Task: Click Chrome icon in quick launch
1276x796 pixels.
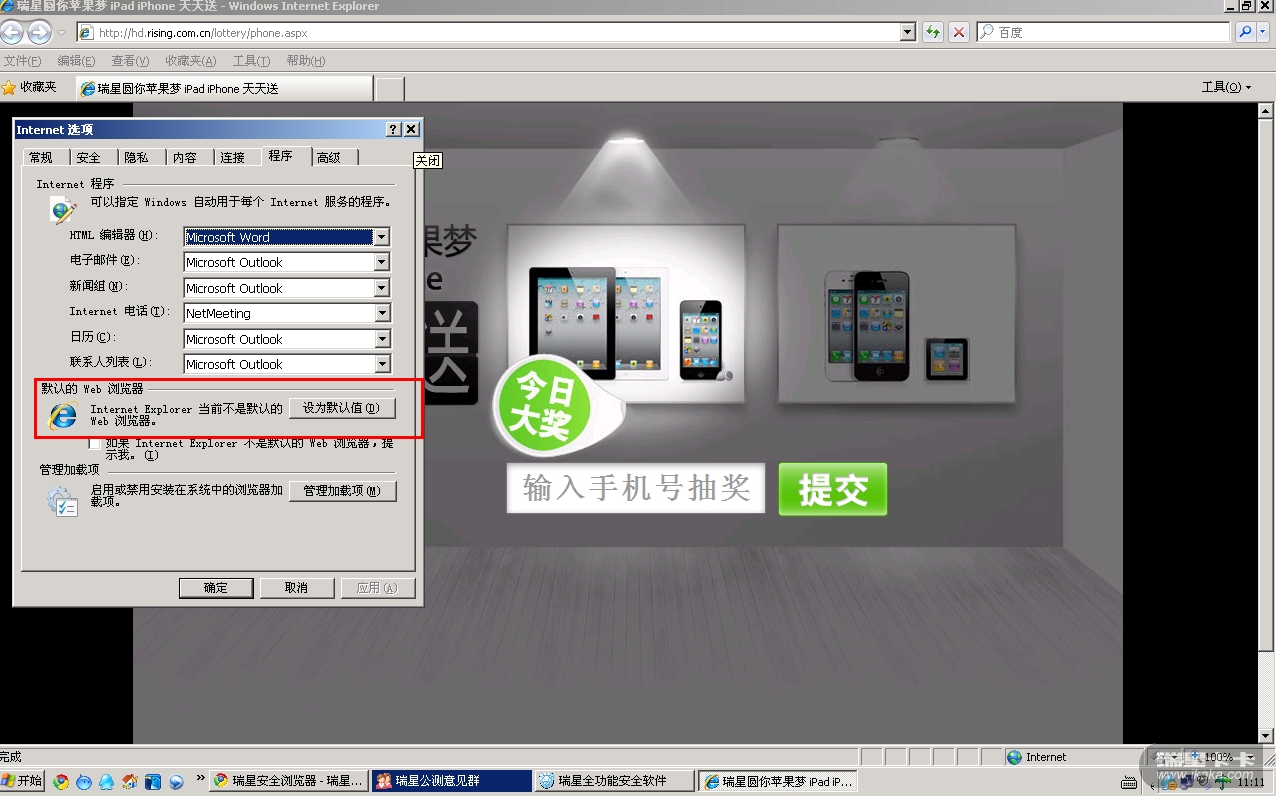Action: tap(61, 781)
